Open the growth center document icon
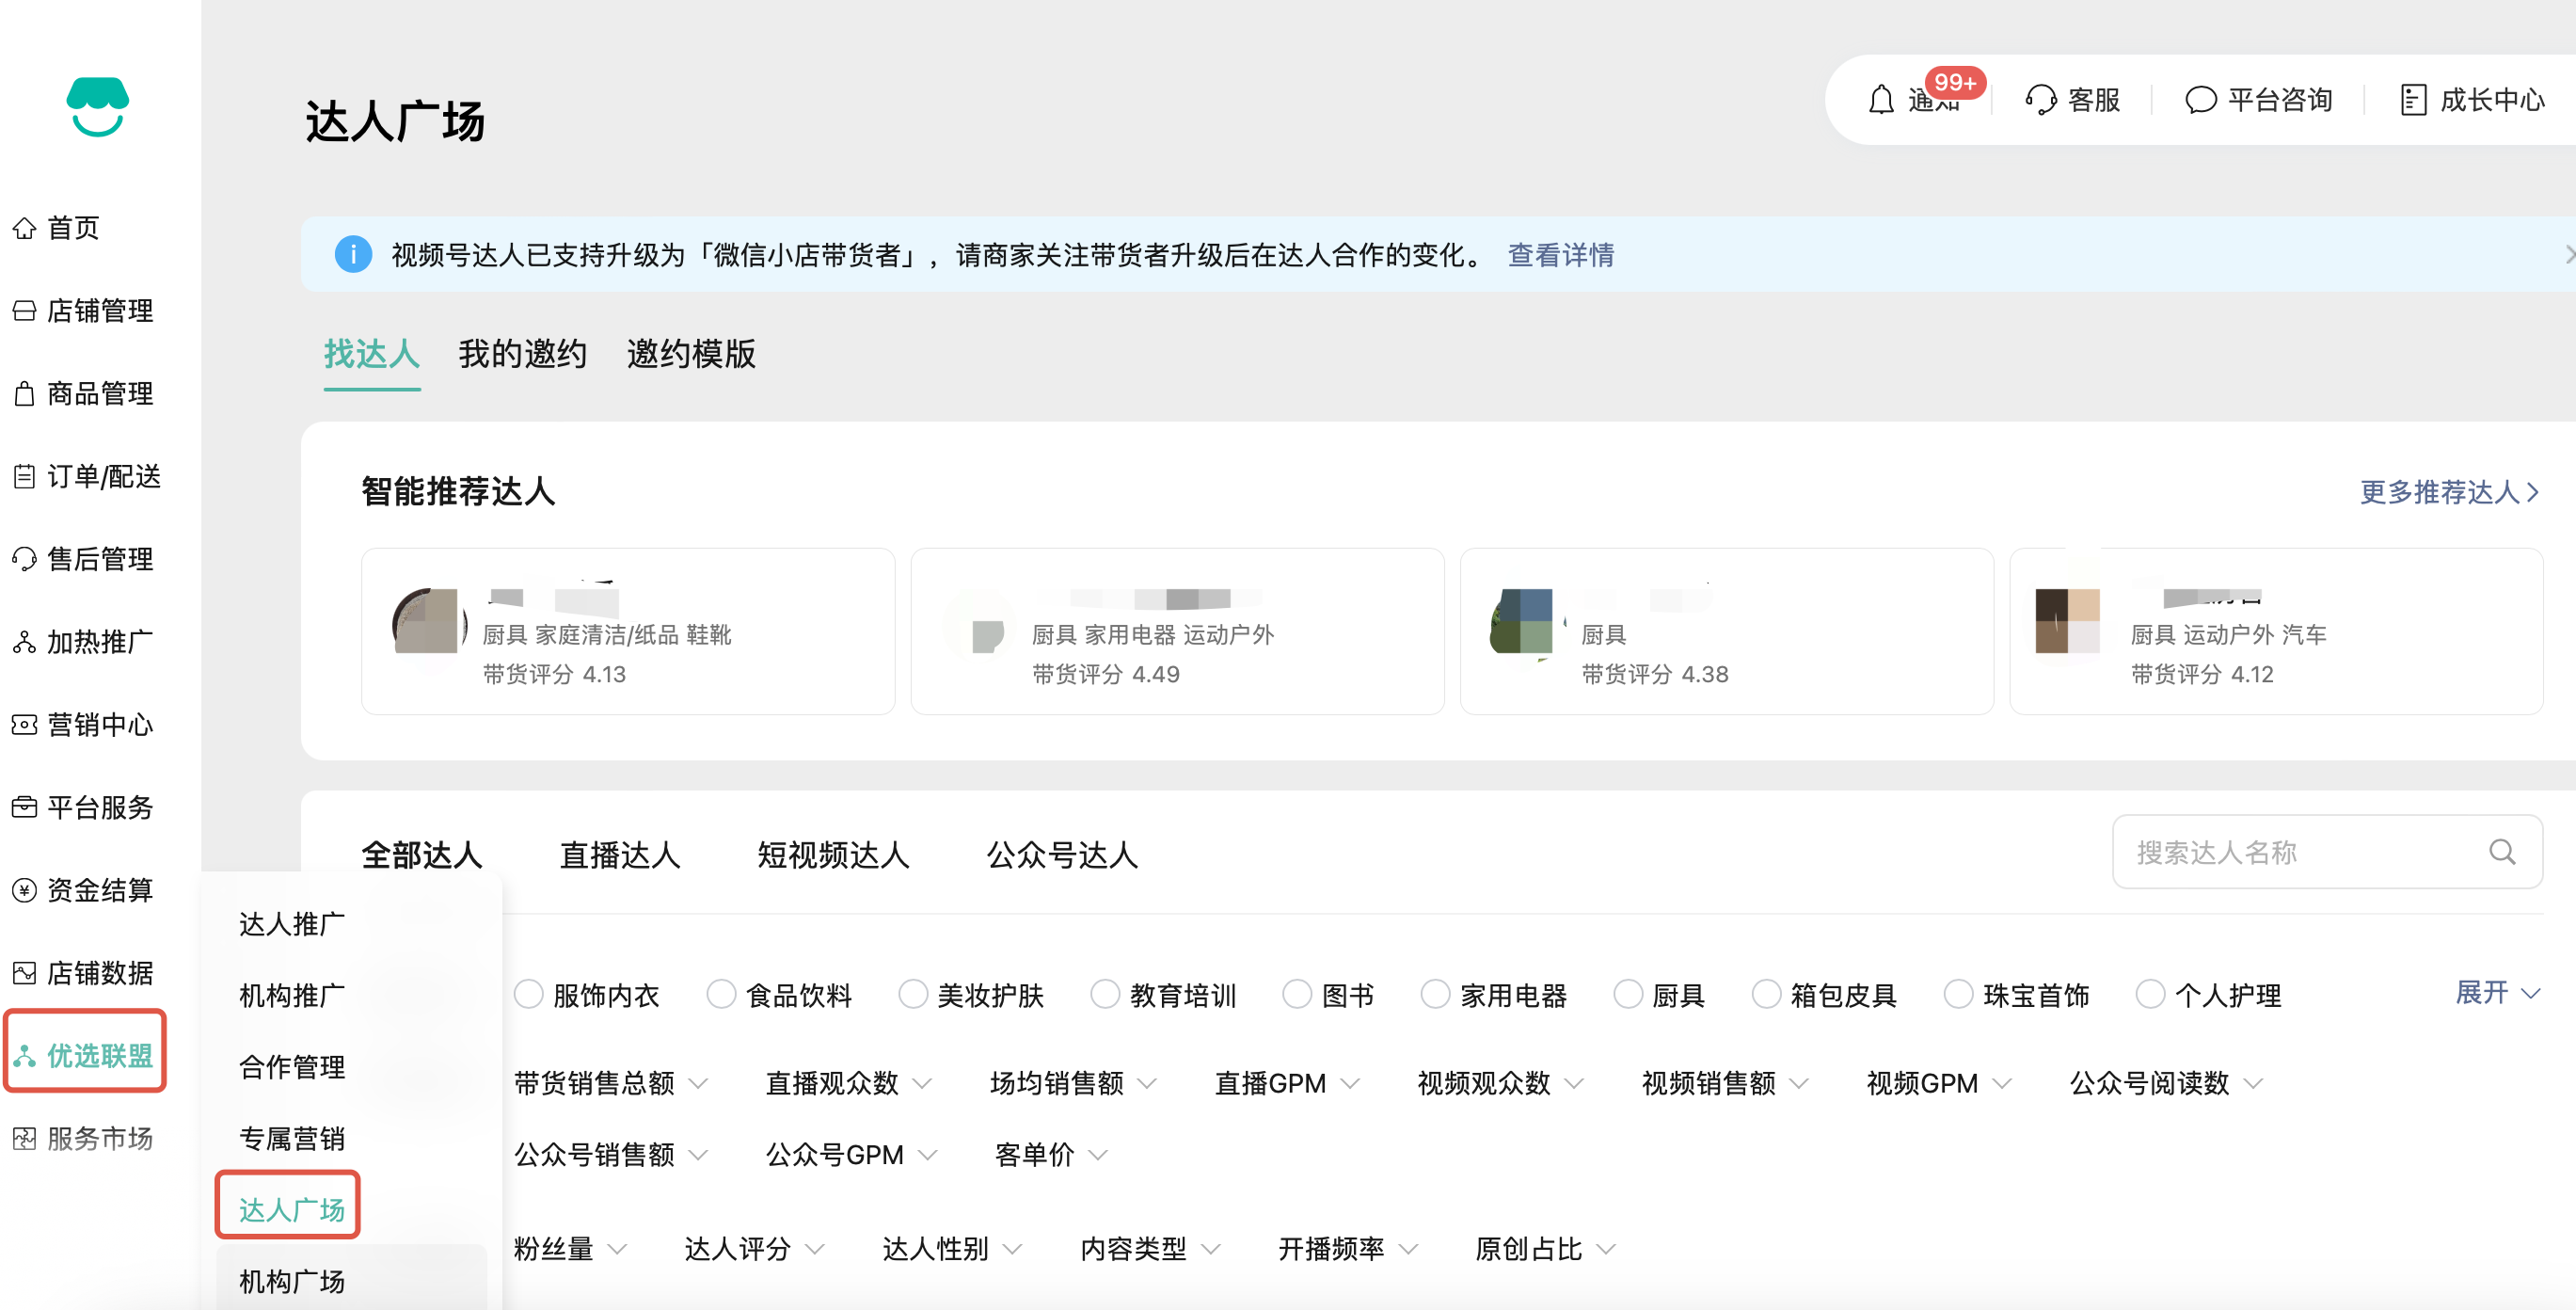Viewport: 2576px width, 1310px height. [2412, 100]
